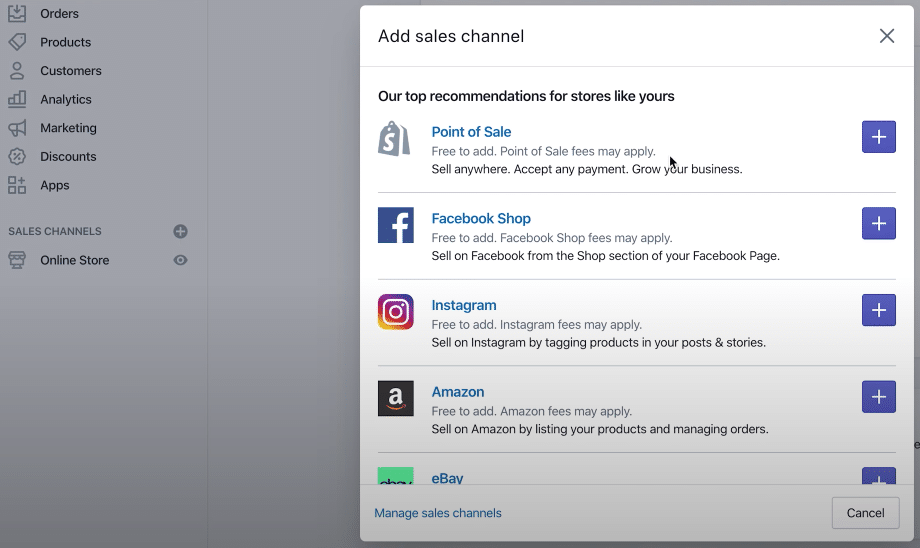Open the Amazon channel link
This screenshot has height=548, width=920.
pyautogui.click(x=458, y=391)
